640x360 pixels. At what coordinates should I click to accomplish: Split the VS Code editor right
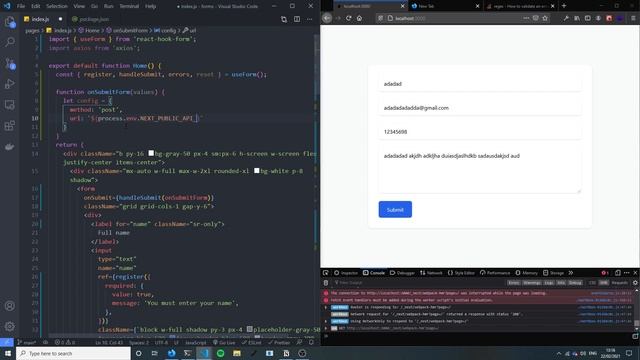(297, 19)
